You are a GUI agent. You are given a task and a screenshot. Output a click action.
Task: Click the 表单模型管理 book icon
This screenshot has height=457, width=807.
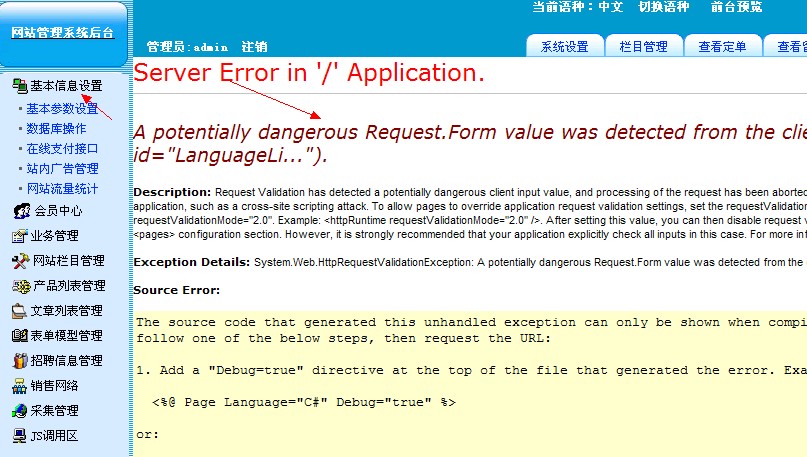[19, 336]
